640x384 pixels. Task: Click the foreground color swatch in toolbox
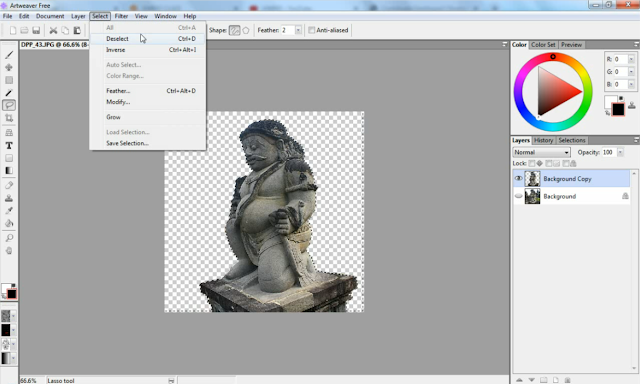click(x=12, y=294)
